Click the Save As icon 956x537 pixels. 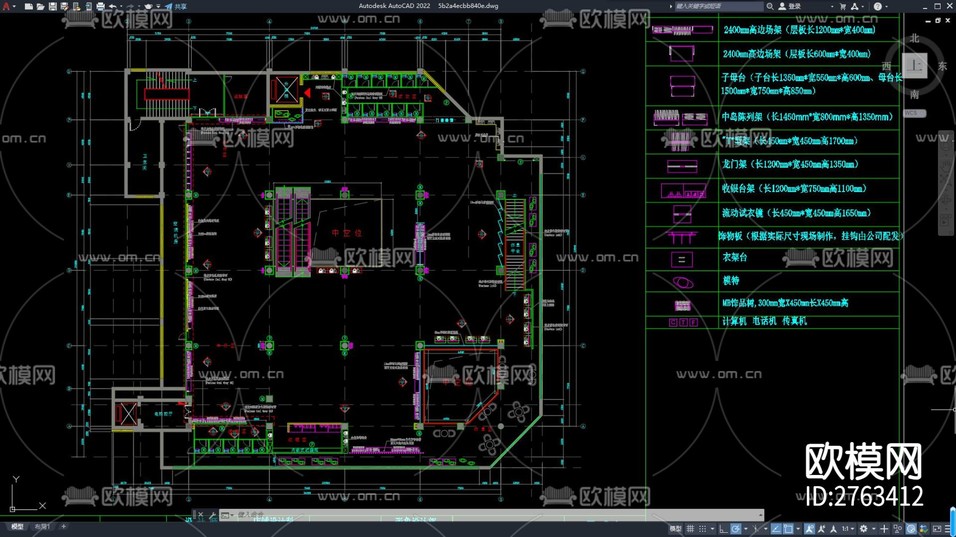64,6
